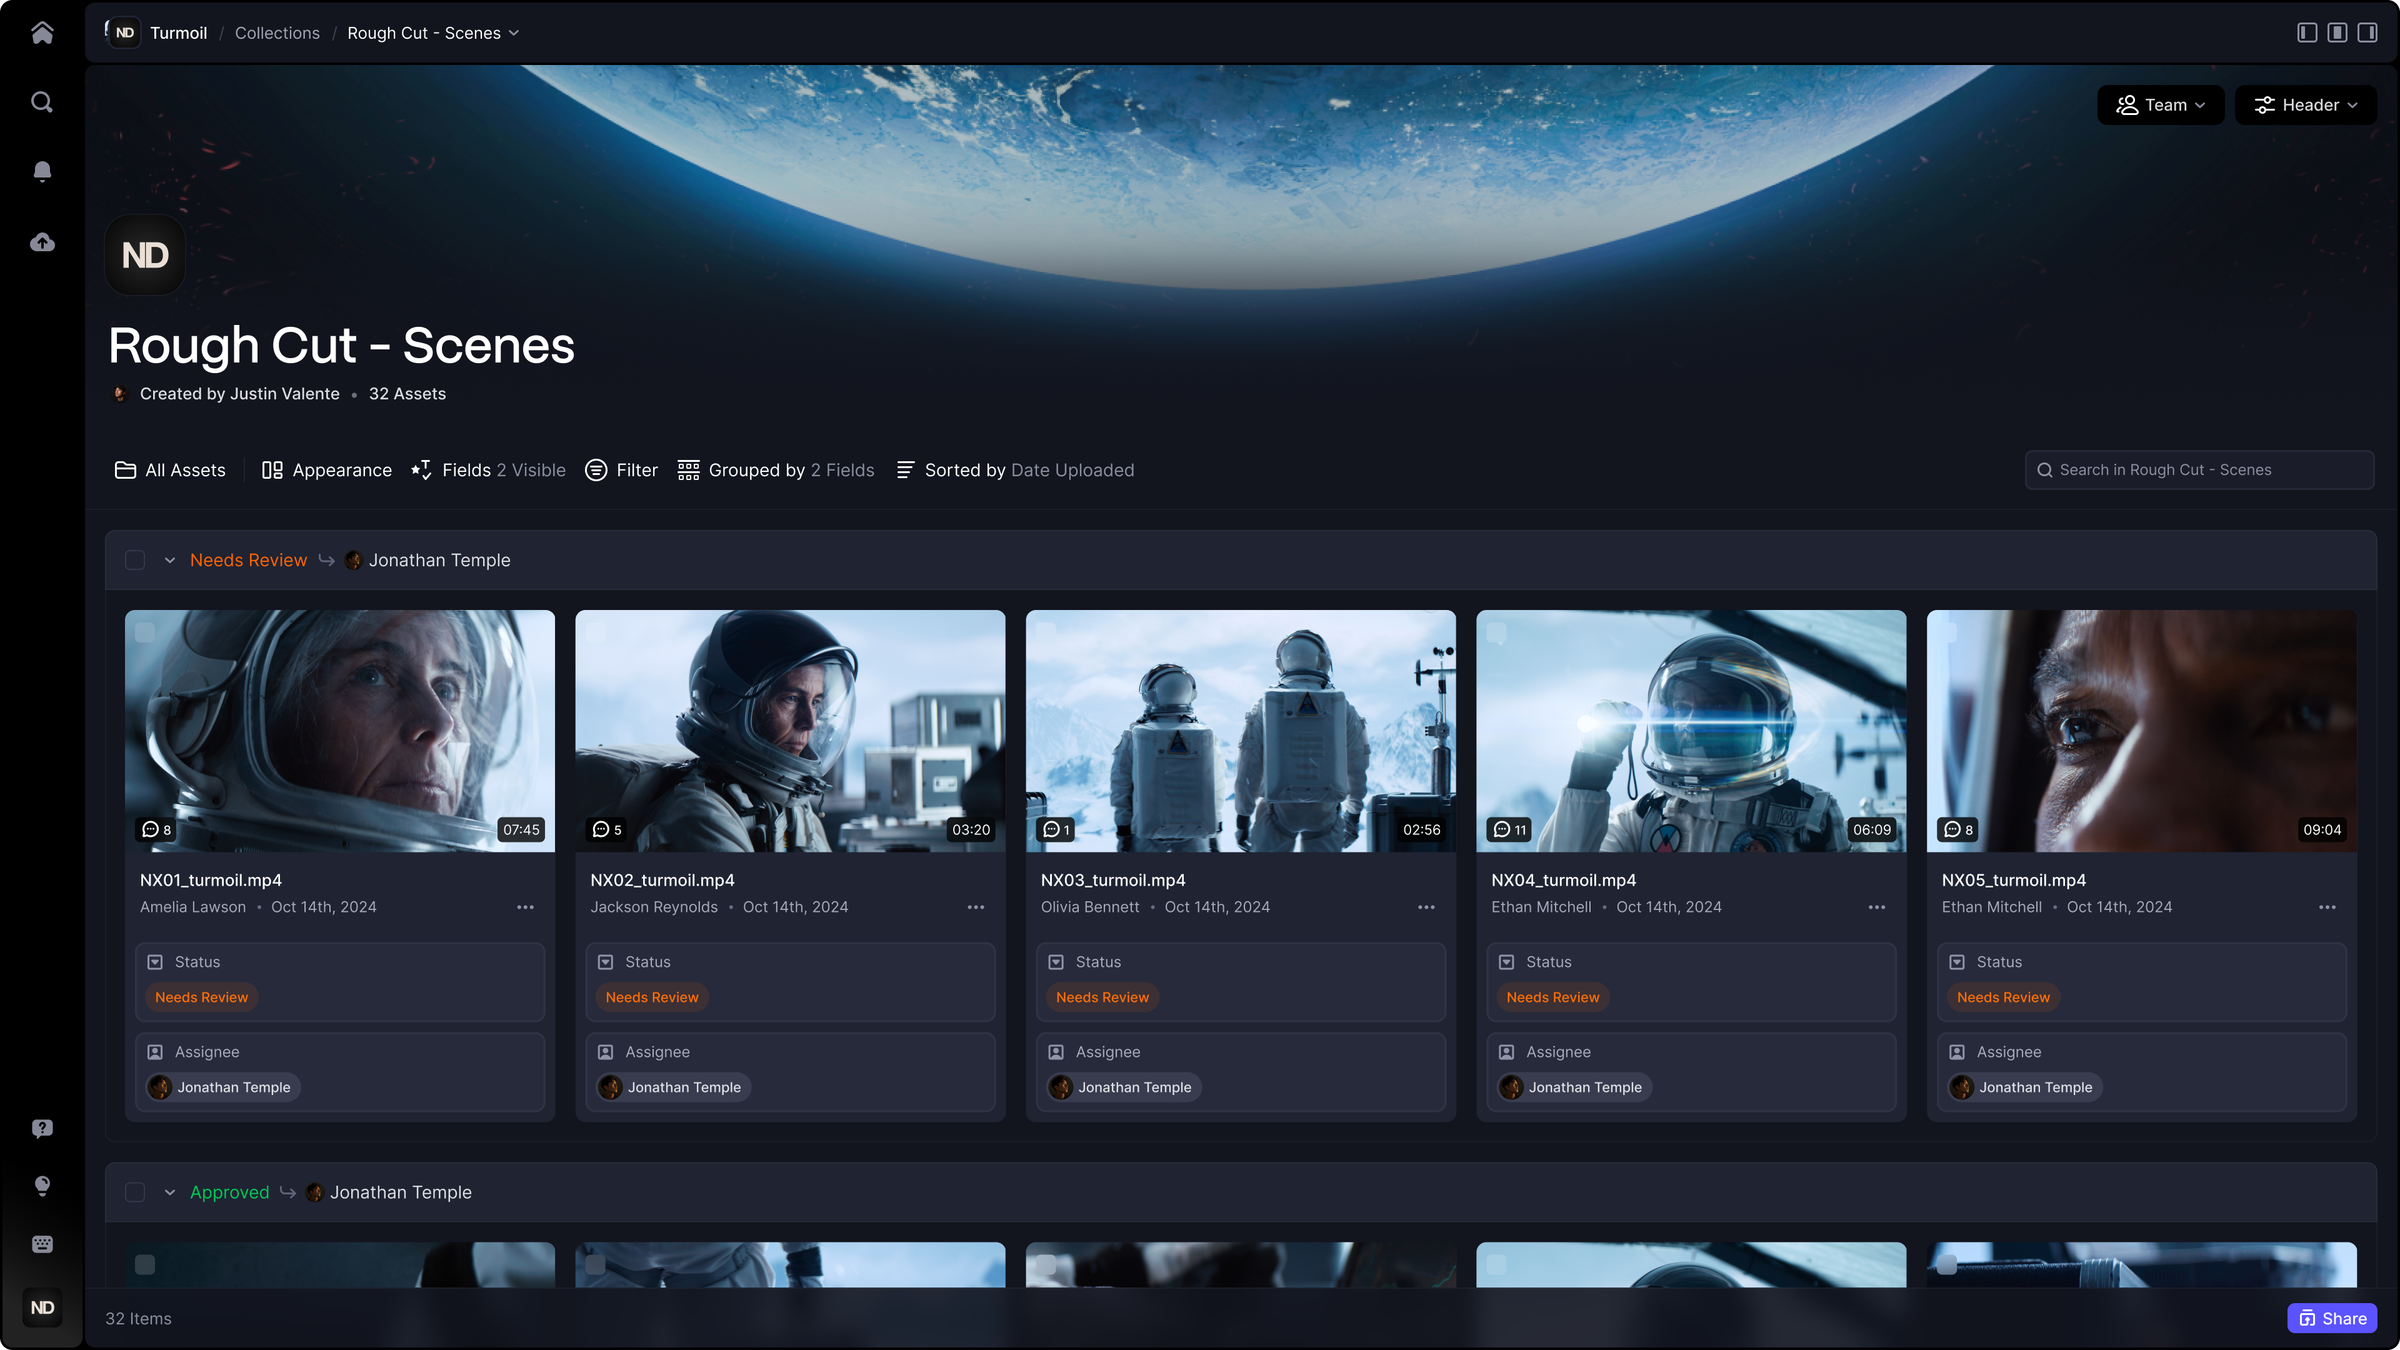The height and width of the screenshot is (1350, 2400).
Task: Select all in Approved group checkbox
Action: tap(135, 1192)
